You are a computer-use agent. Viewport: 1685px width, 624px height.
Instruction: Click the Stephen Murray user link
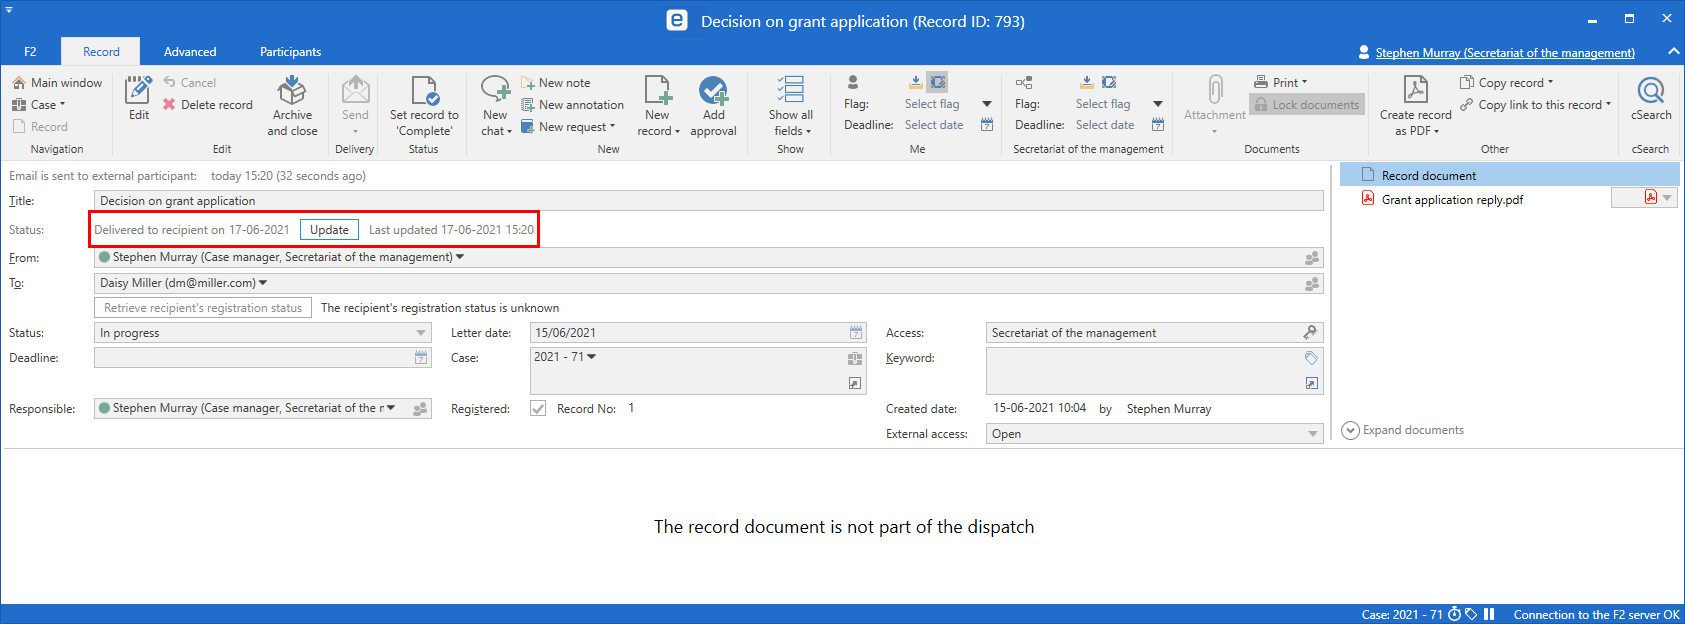pos(1504,53)
